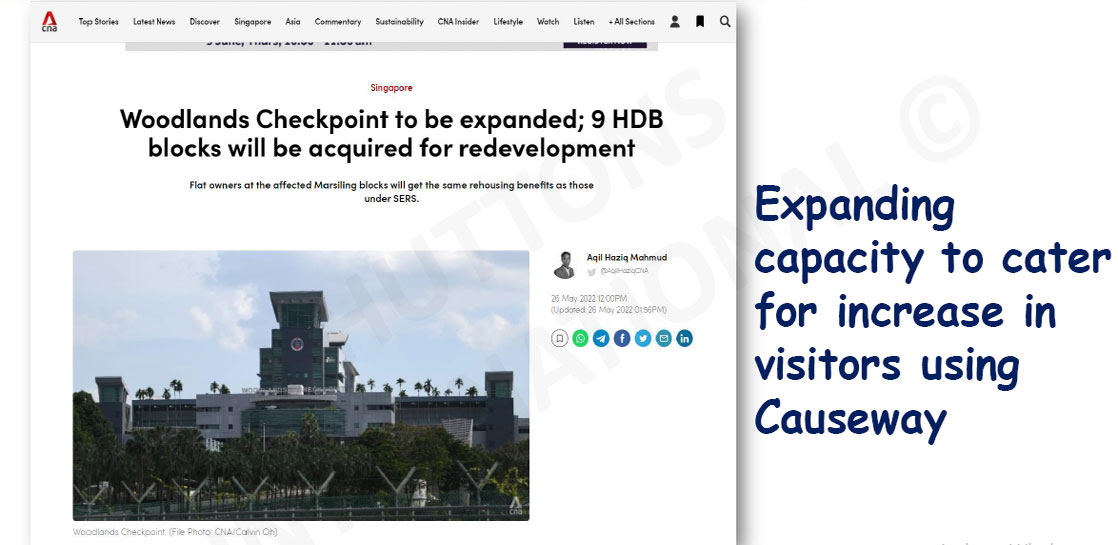This screenshot has height=545, width=1118.
Task: Open the user account profile icon
Action: (675, 21)
